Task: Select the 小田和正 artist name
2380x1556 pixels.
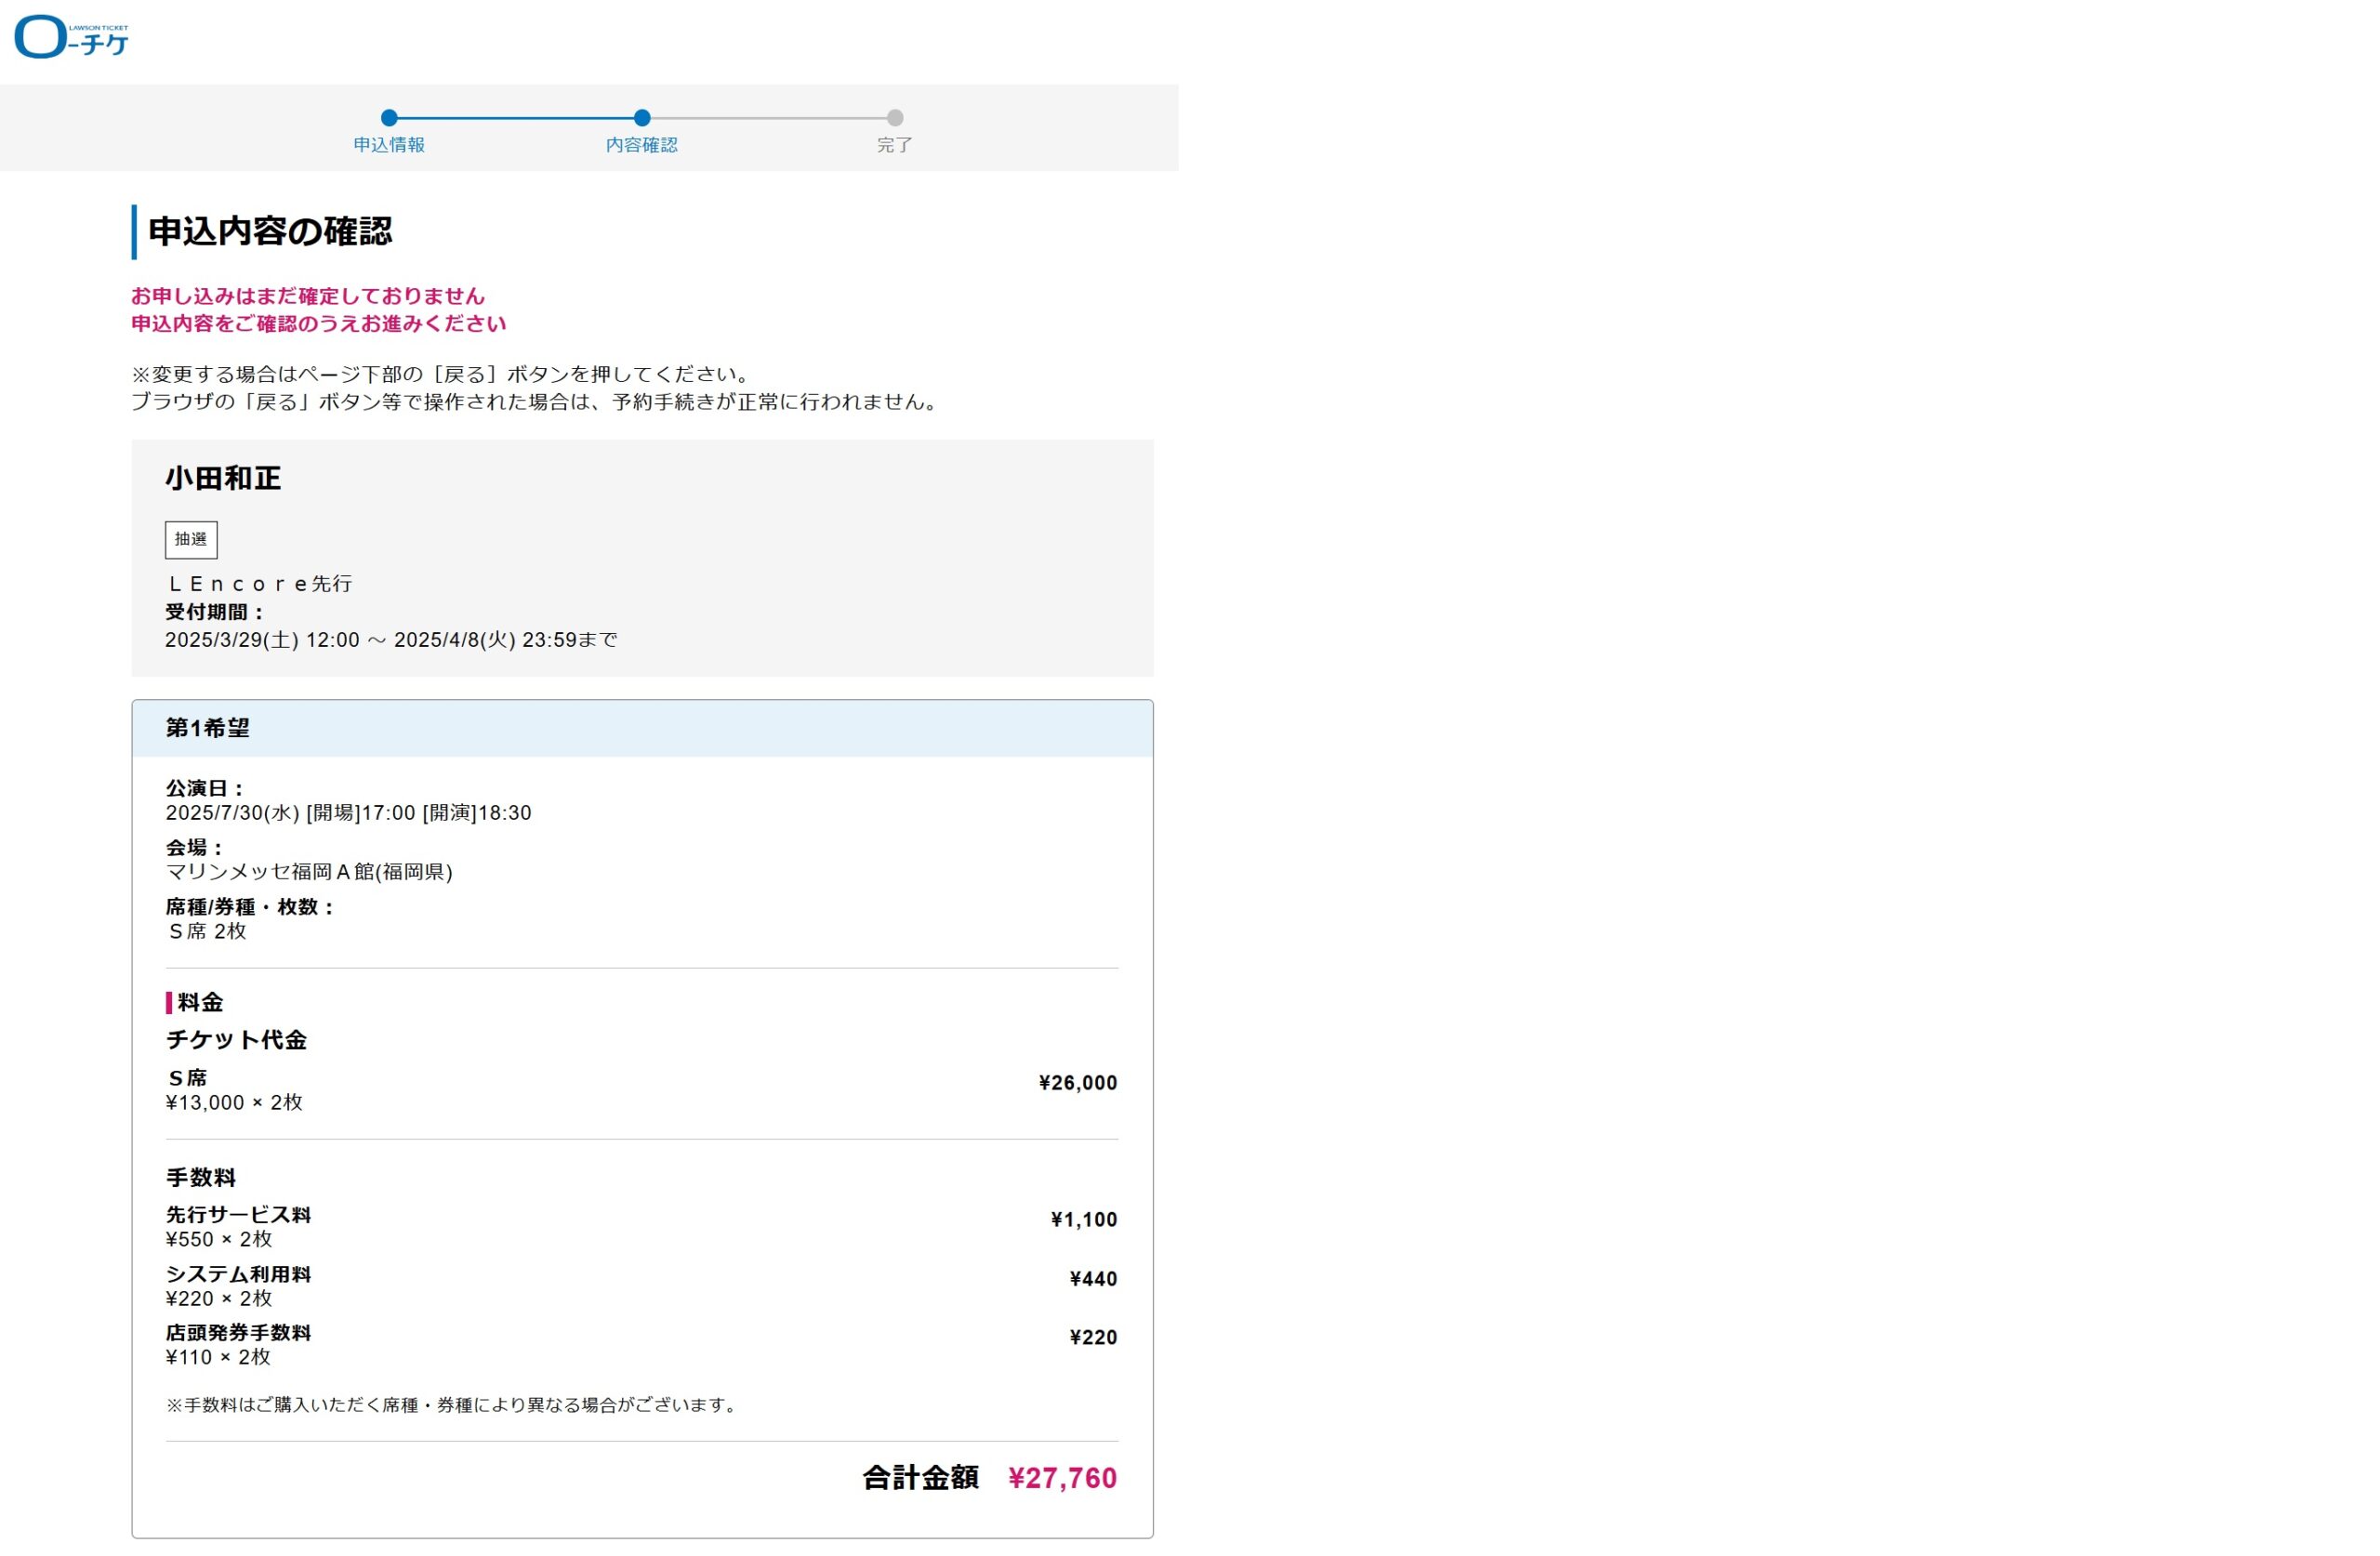Action: coord(223,479)
